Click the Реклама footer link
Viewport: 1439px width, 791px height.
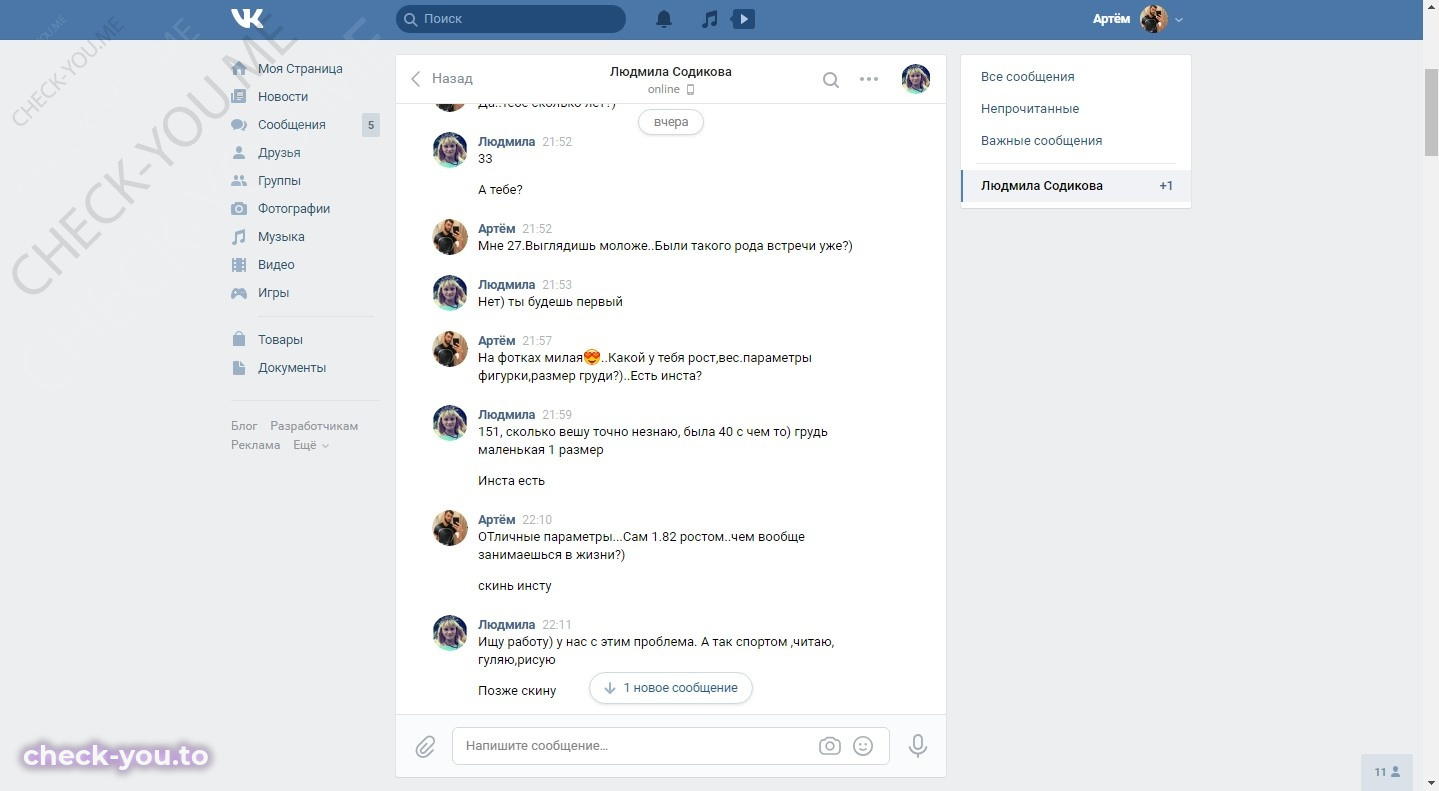(256, 445)
